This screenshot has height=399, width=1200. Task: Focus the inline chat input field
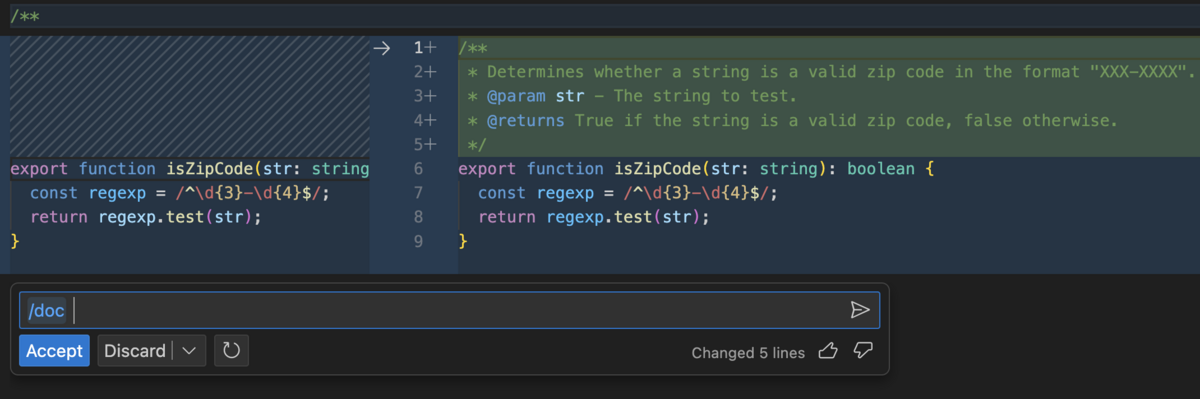click(449, 310)
